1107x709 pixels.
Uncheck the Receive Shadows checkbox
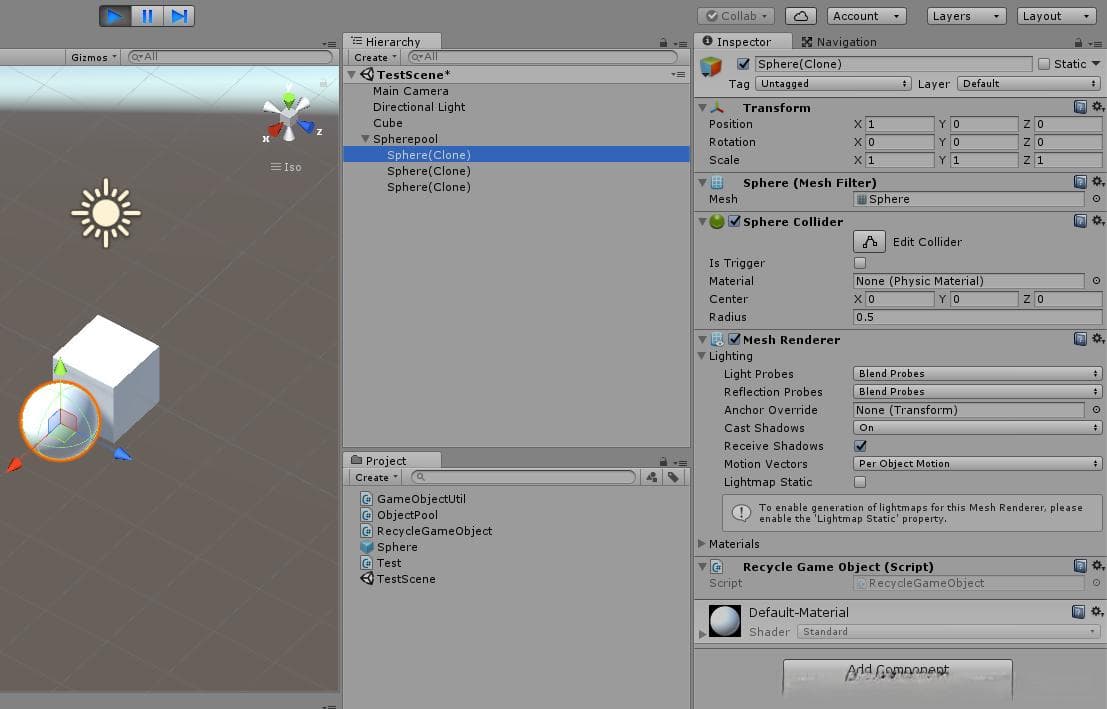click(x=860, y=446)
